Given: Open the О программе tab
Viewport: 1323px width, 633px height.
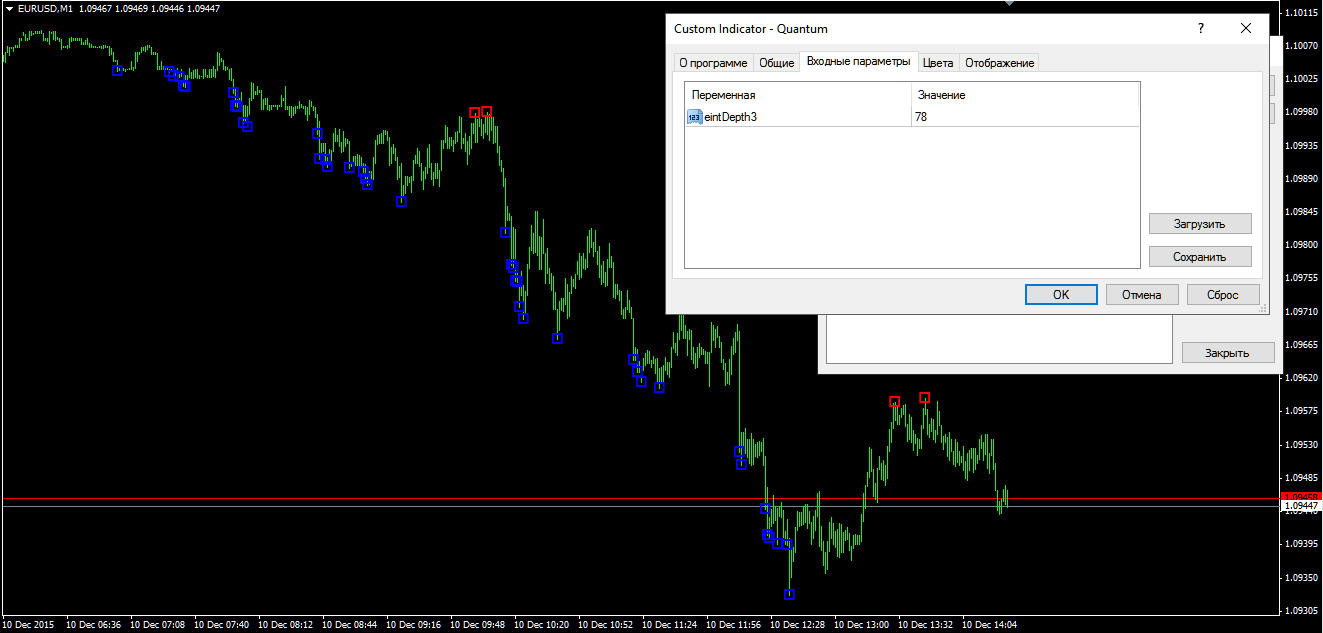Looking at the screenshot, I should [x=712, y=63].
